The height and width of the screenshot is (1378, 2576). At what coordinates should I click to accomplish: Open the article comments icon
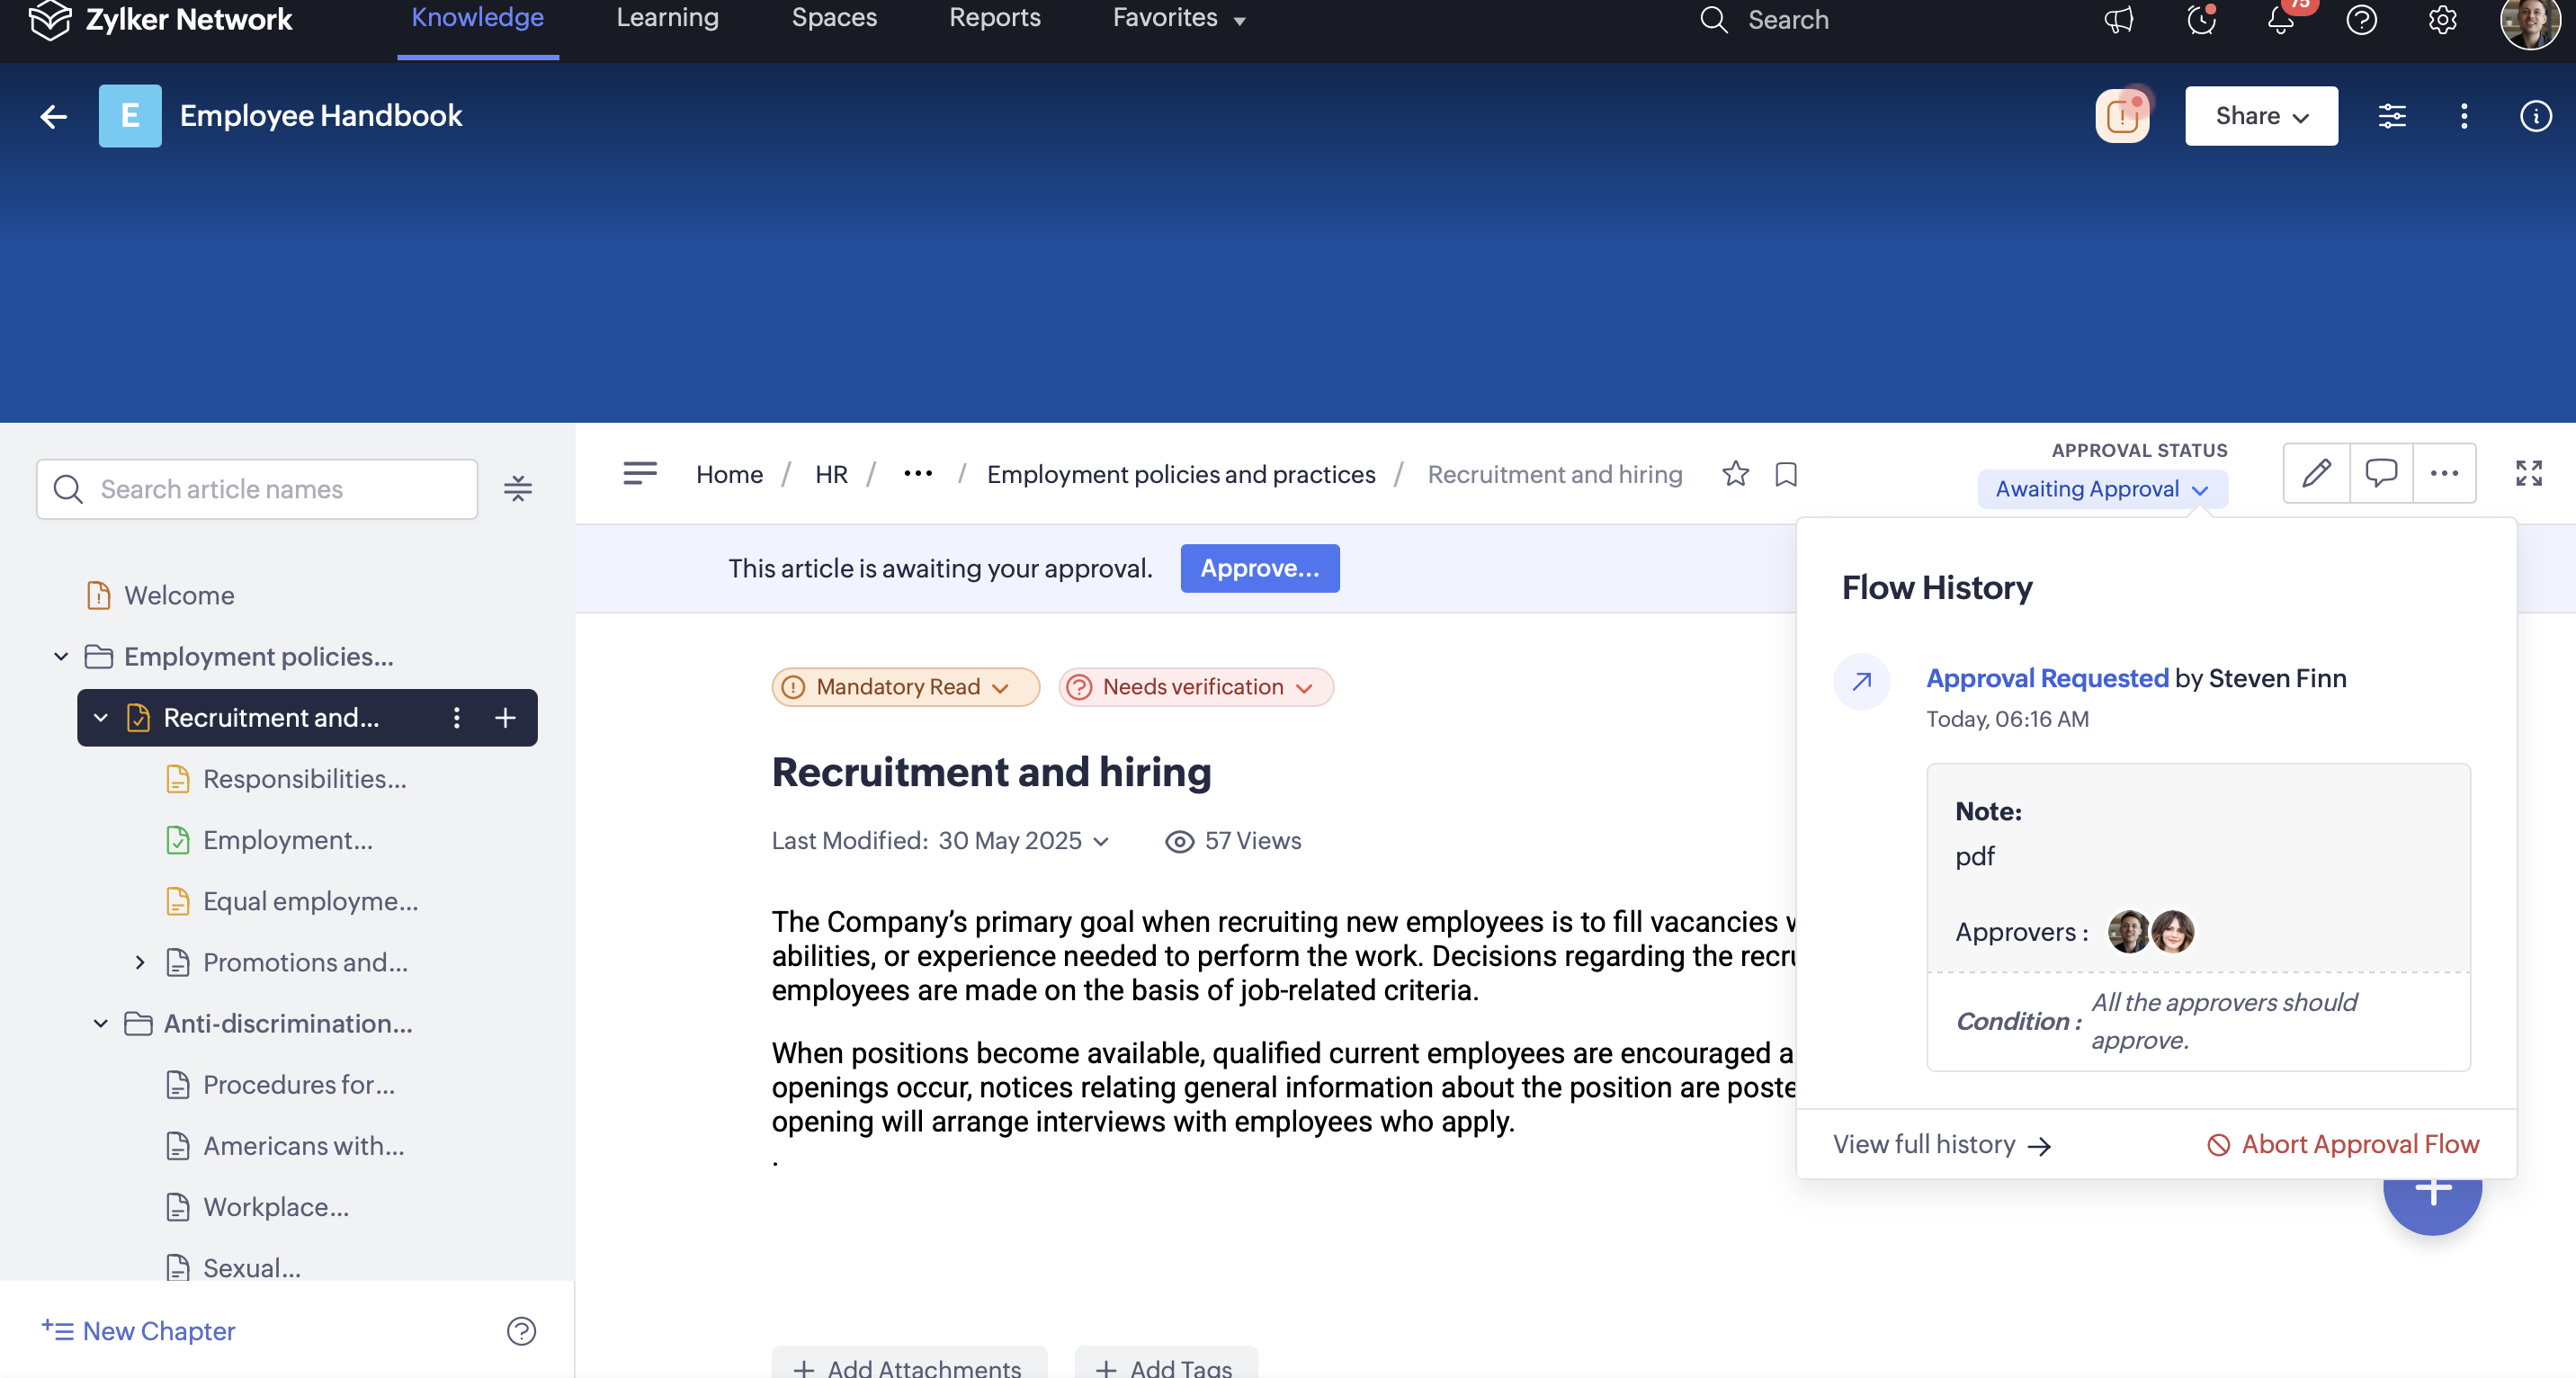(2380, 473)
